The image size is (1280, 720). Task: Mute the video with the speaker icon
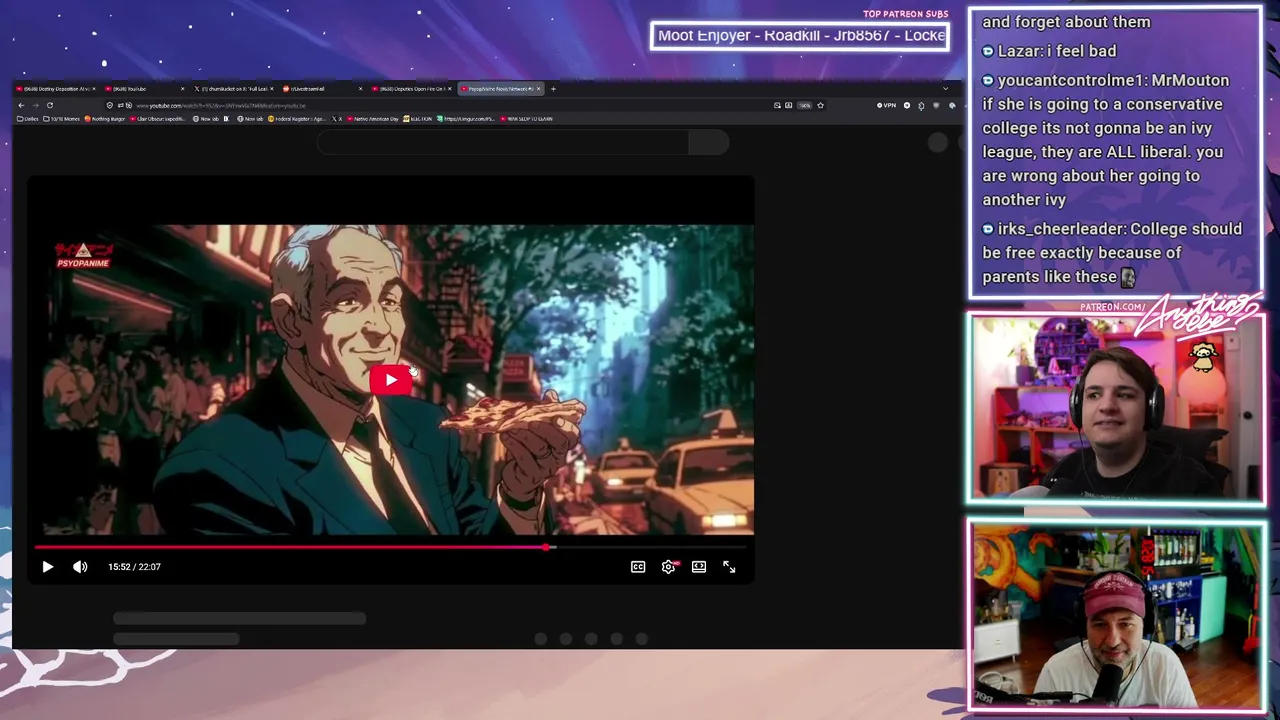(80, 567)
